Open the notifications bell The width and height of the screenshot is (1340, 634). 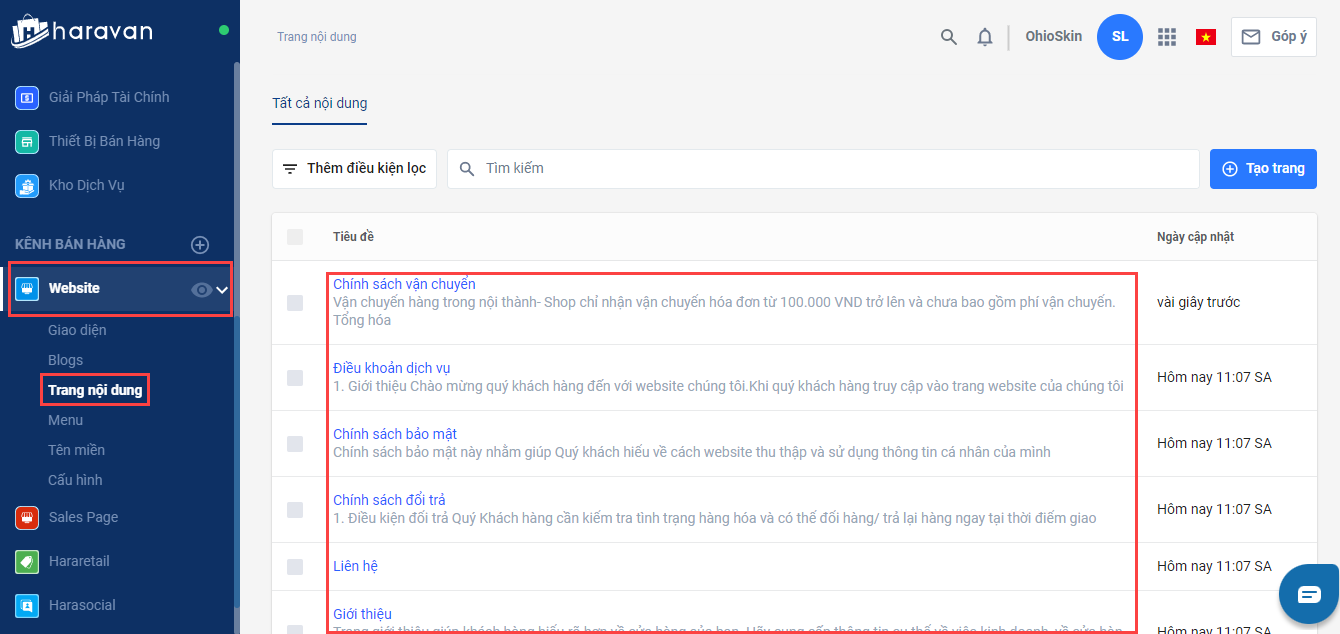(985, 37)
